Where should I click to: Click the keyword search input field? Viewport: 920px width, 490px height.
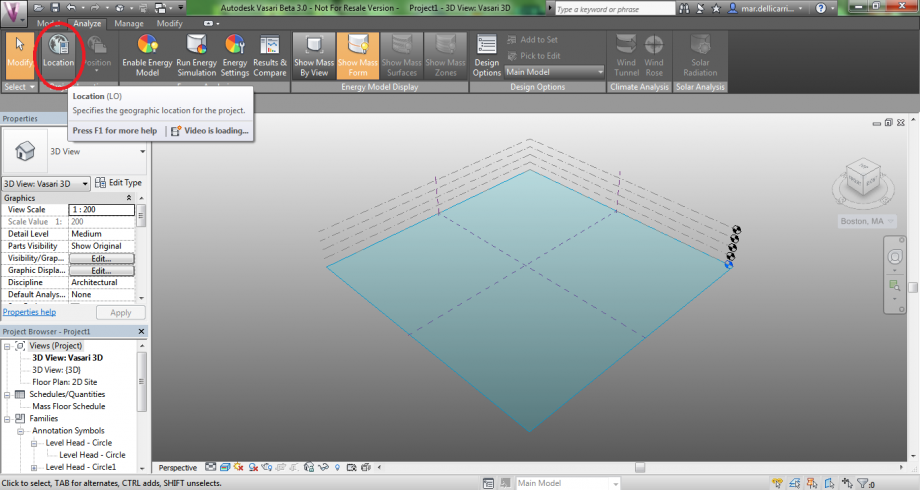click(614, 9)
